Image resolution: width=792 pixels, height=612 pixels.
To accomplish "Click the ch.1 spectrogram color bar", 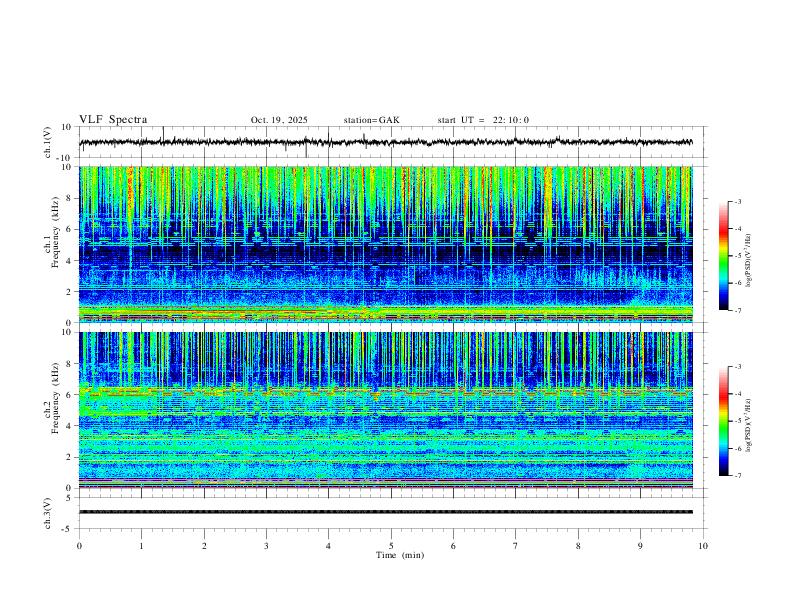I will [x=724, y=256].
